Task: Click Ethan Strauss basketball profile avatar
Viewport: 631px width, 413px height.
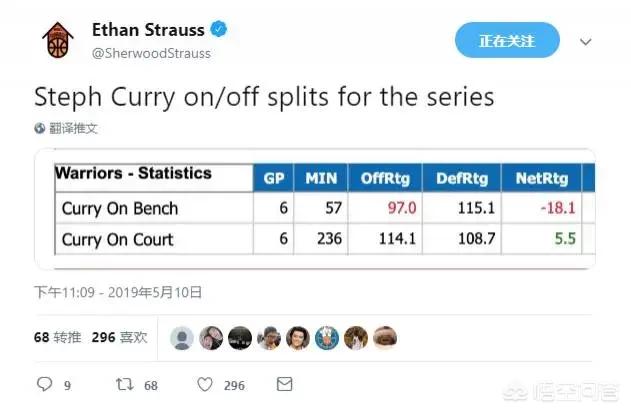Action: click(58, 40)
